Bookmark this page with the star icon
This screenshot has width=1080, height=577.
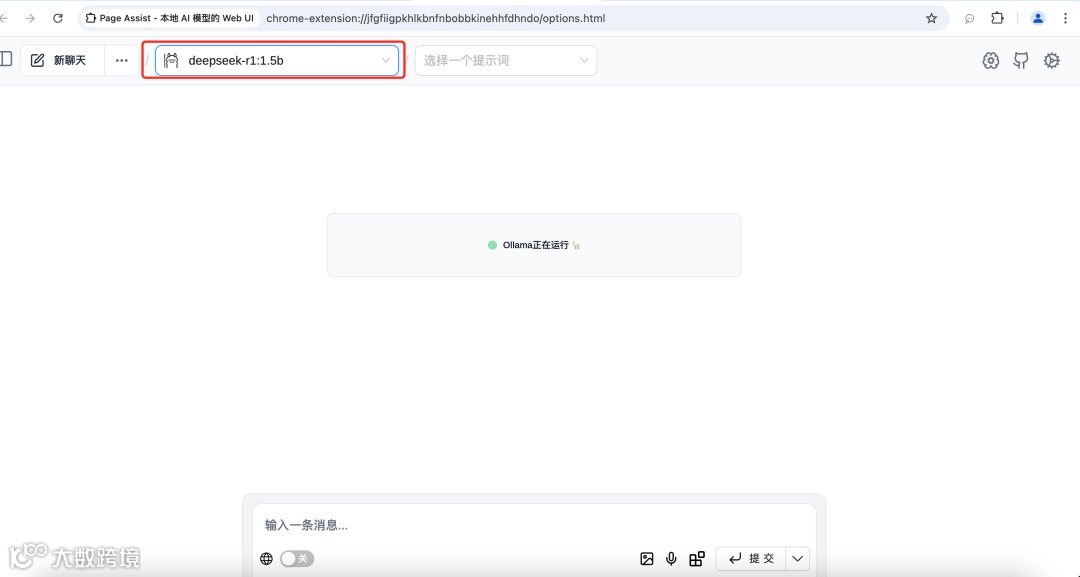[x=931, y=19]
